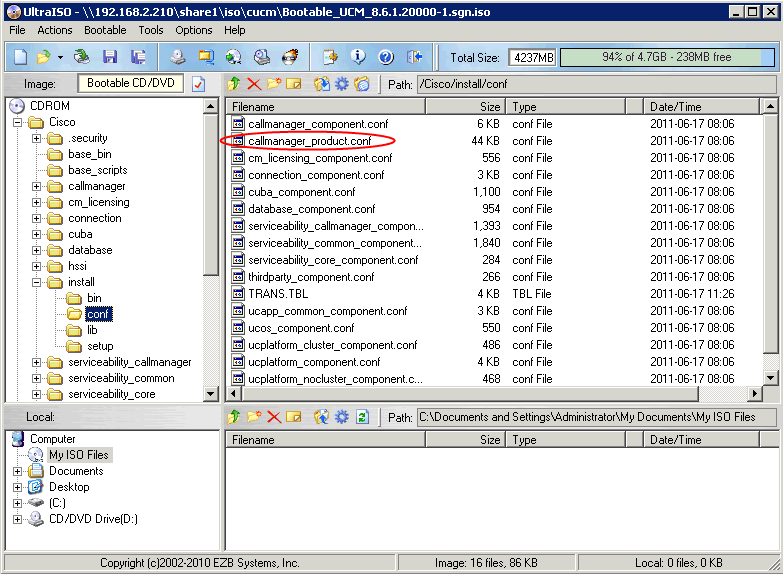
Task: Open the Actions menu
Action: [x=54, y=30]
